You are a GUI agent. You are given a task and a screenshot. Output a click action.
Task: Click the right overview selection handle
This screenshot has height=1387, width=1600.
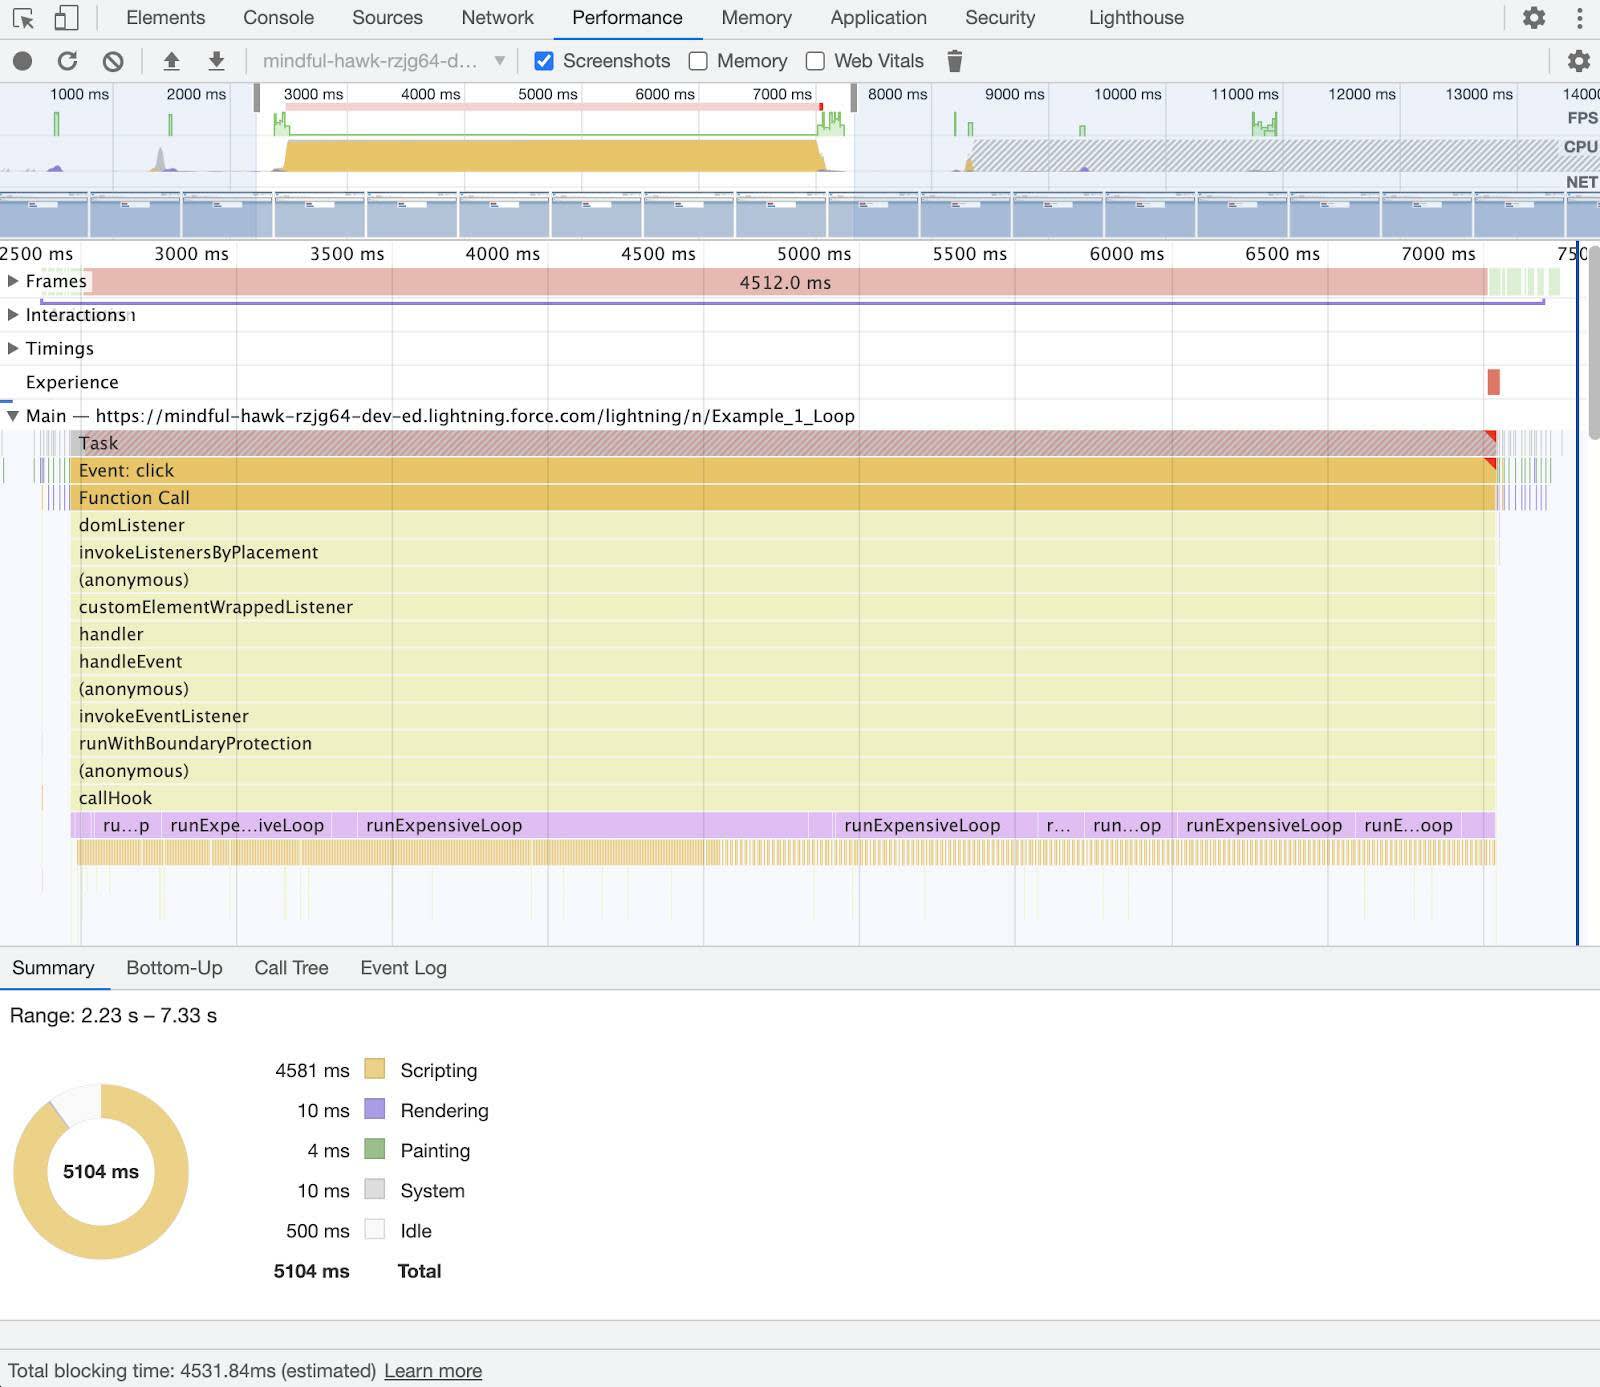click(x=853, y=98)
